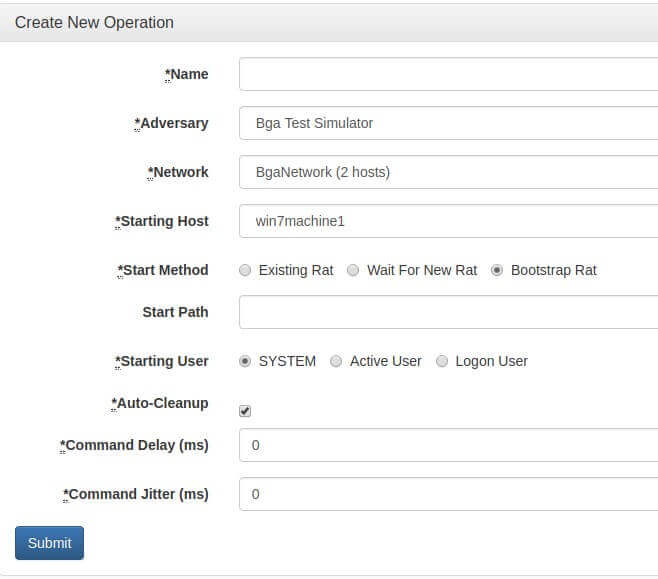The height and width of the screenshot is (579, 658).
Task: Select Logon User radio button
Action: point(441,361)
